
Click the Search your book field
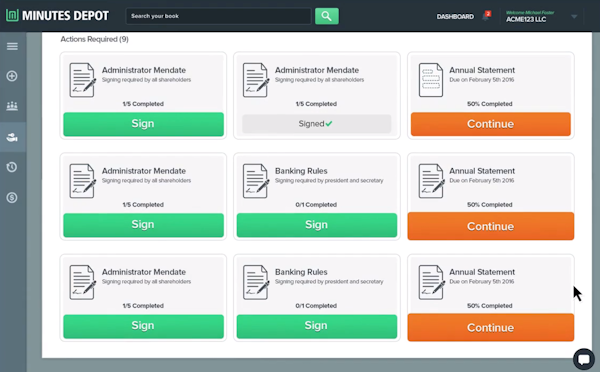(x=218, y=16)
